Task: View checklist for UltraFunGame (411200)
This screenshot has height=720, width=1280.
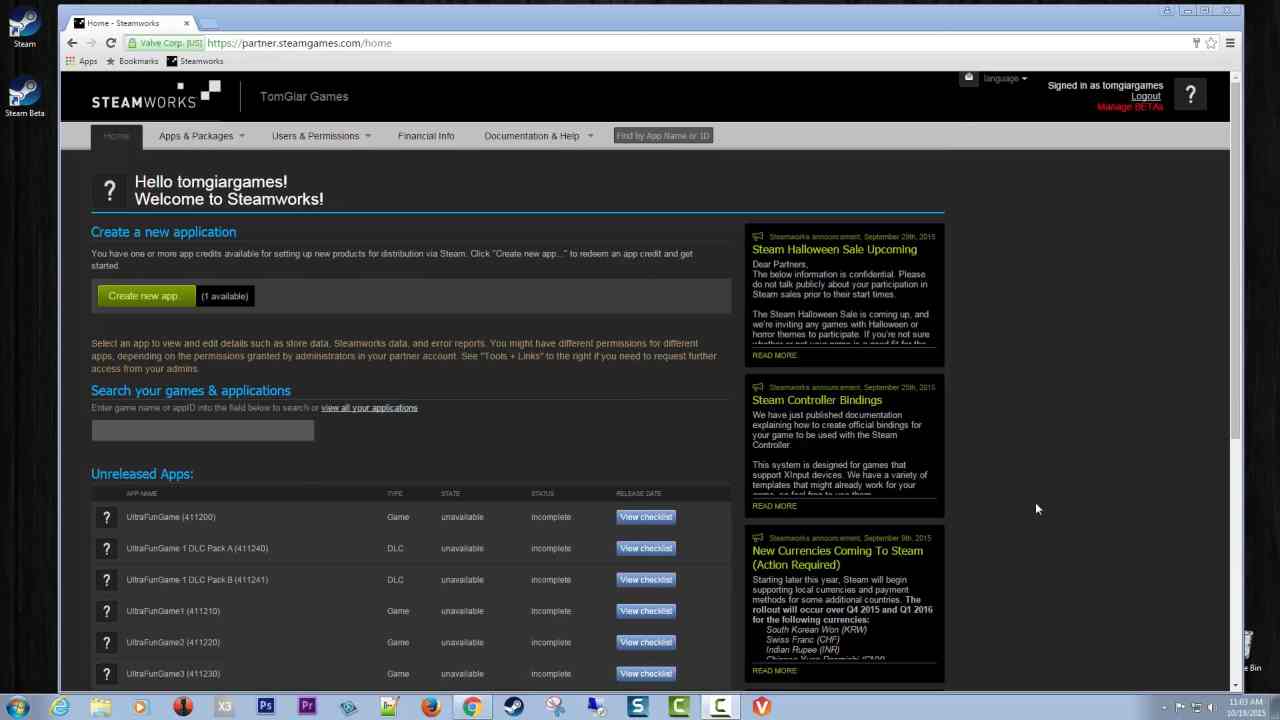Action: coord(646,517)
